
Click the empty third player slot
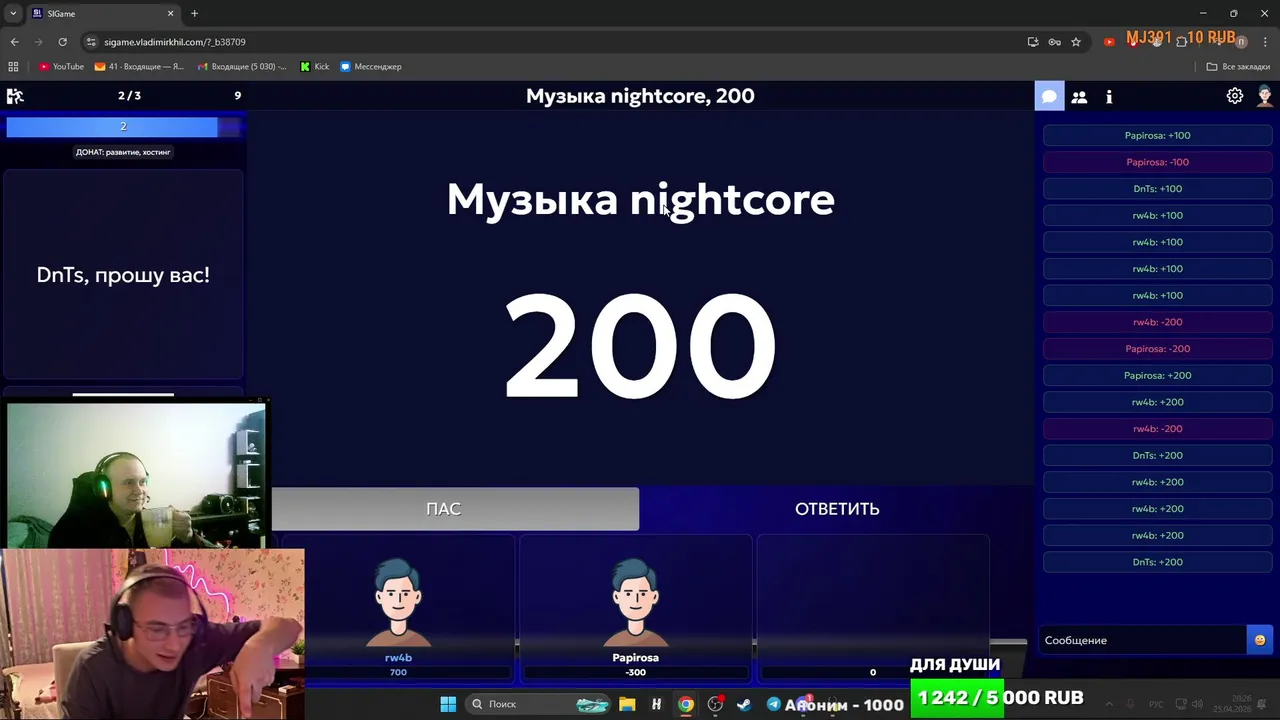pyautogui.click(x=872, y=609)
